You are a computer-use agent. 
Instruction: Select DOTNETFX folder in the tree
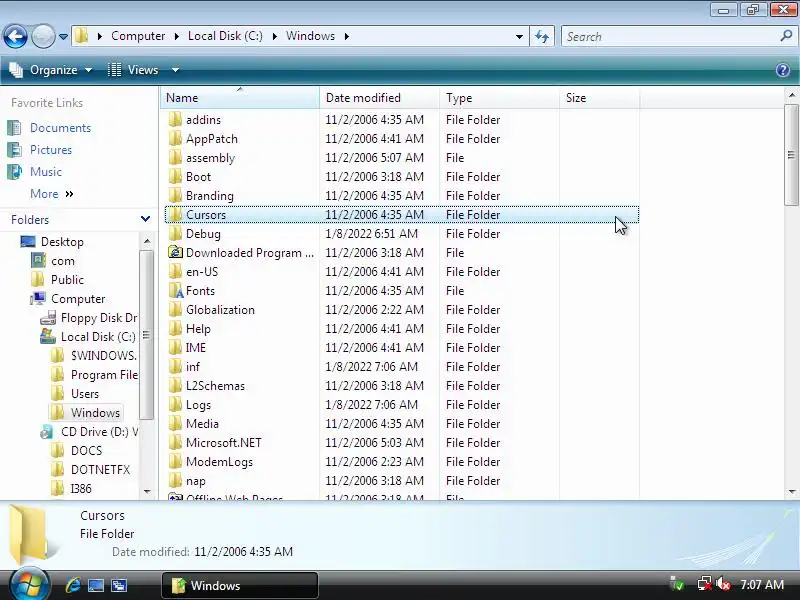100,469
